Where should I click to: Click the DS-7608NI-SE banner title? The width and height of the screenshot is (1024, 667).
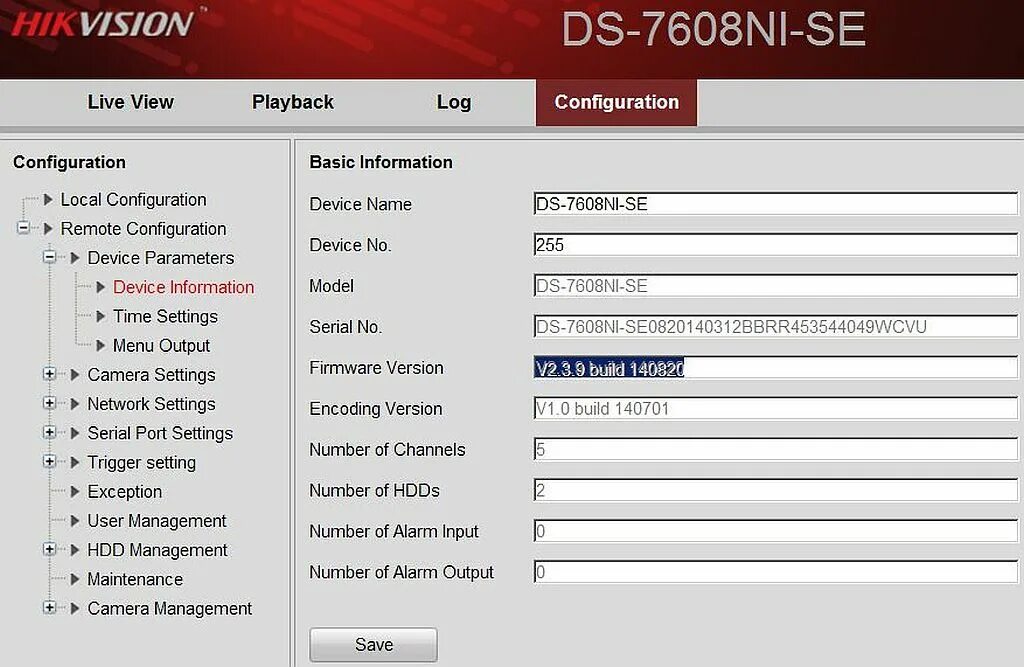(713, 29)
